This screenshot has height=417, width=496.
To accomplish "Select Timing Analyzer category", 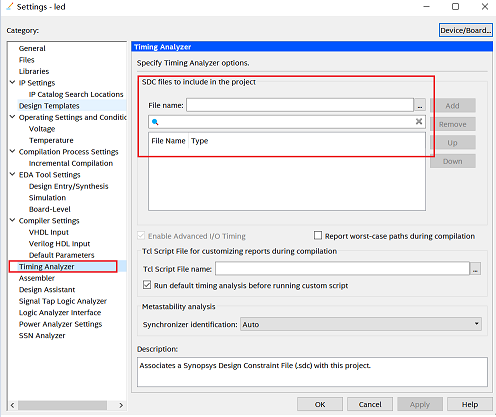I will 46,267.
